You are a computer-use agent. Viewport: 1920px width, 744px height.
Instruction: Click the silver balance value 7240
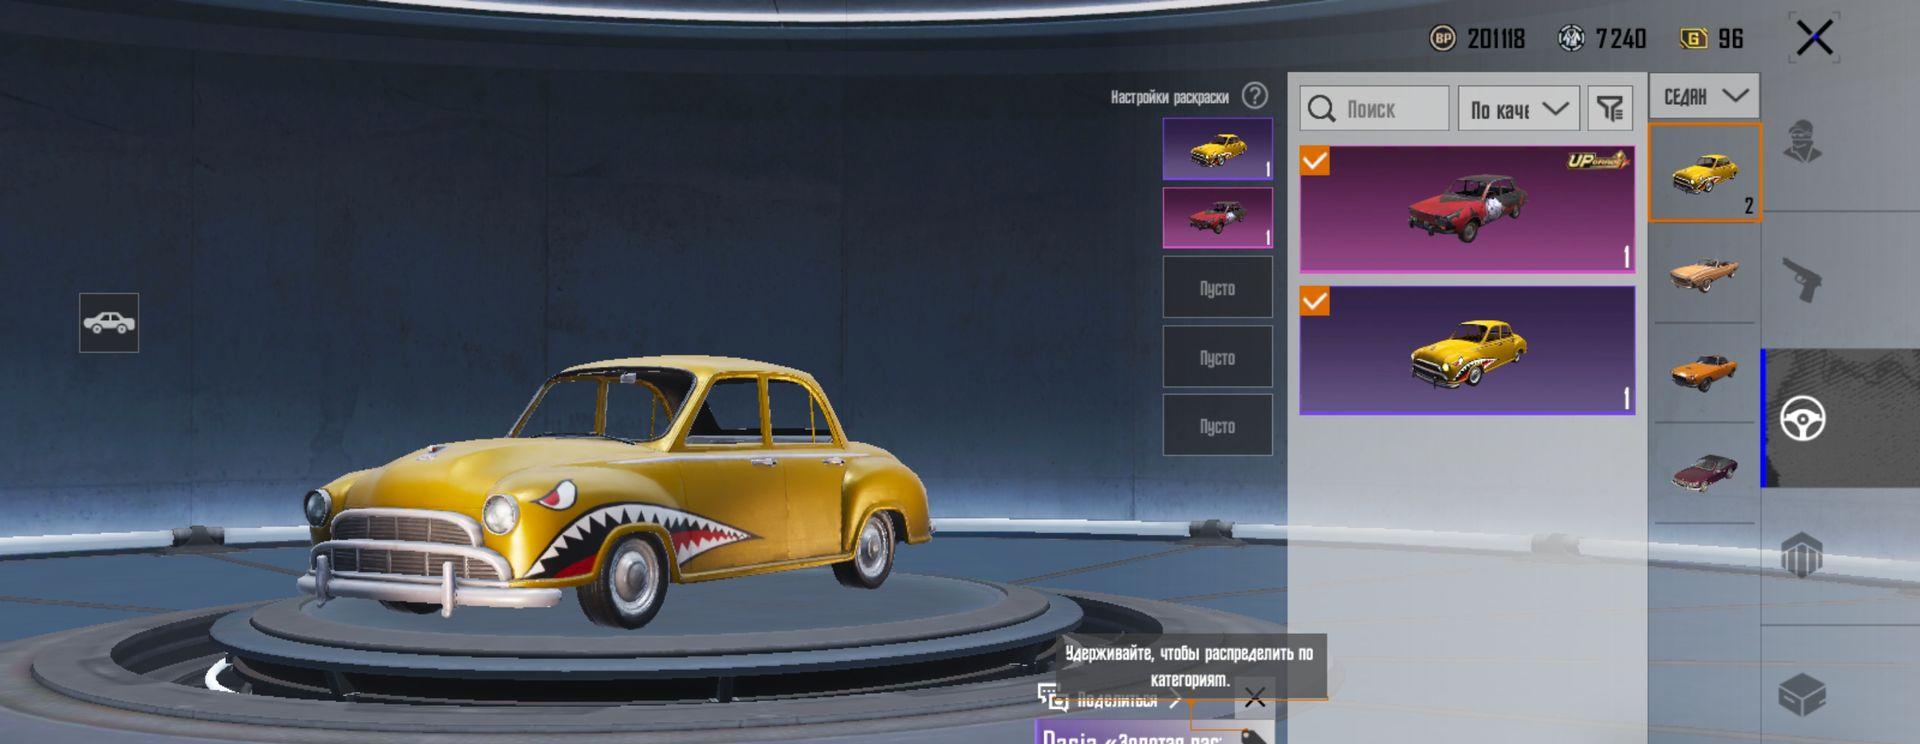point(1621,39)
